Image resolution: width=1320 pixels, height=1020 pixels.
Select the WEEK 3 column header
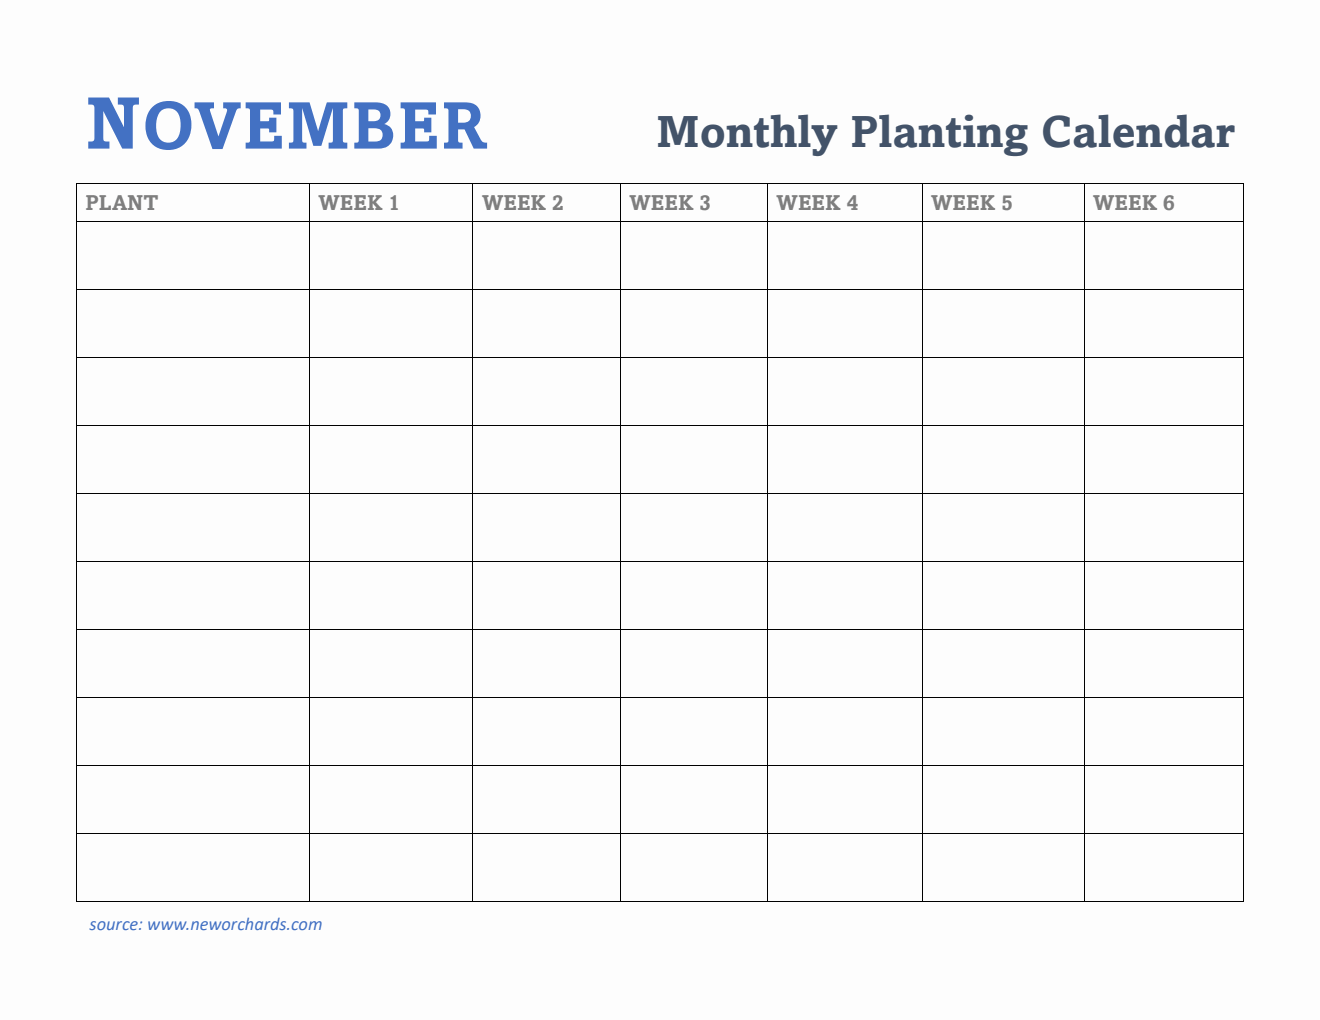669,203
